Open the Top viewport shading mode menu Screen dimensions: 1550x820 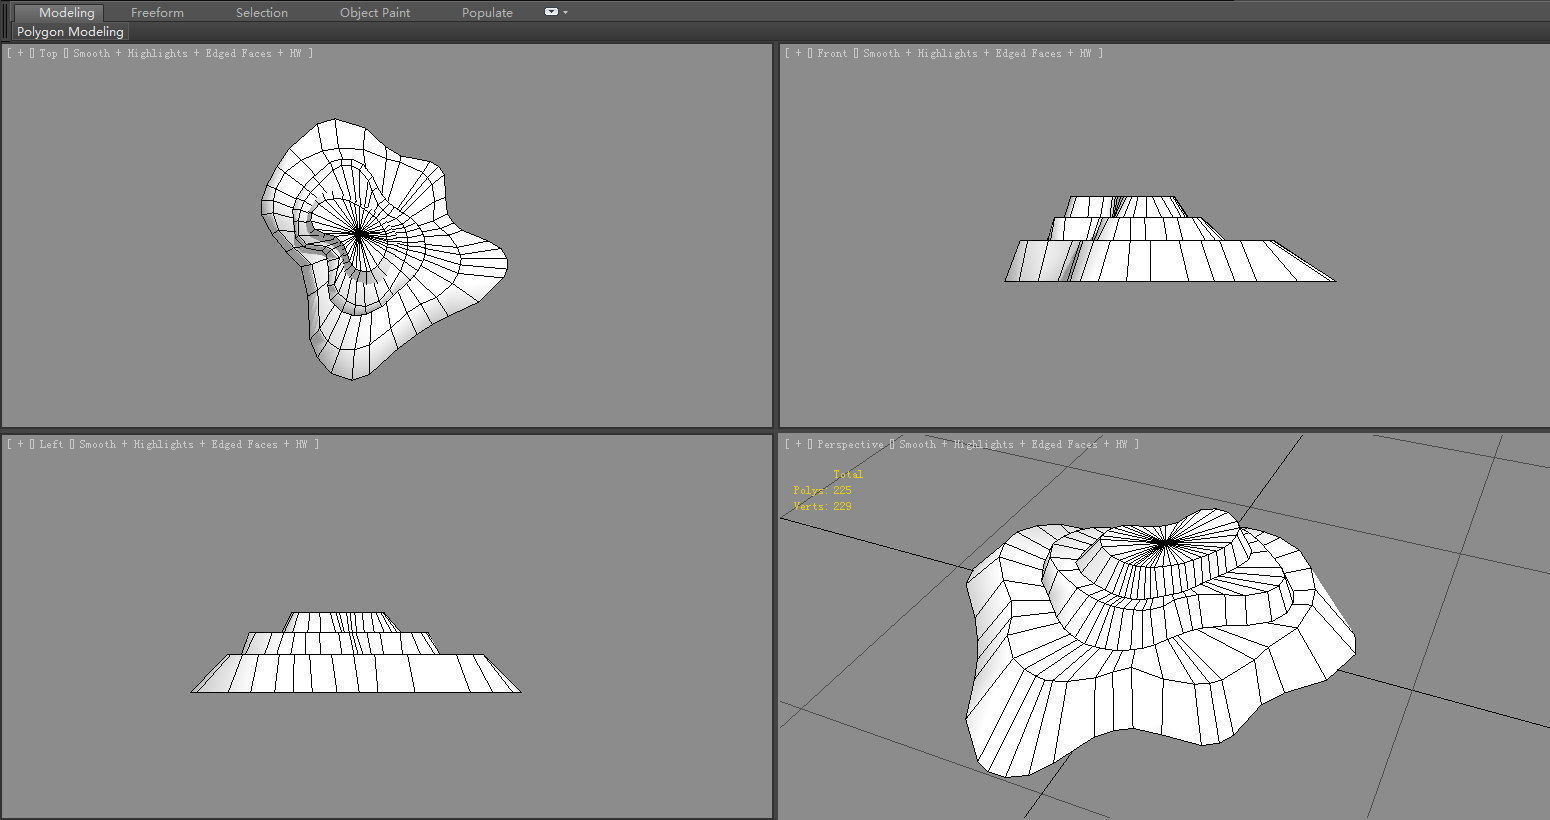tap(190, 53)
